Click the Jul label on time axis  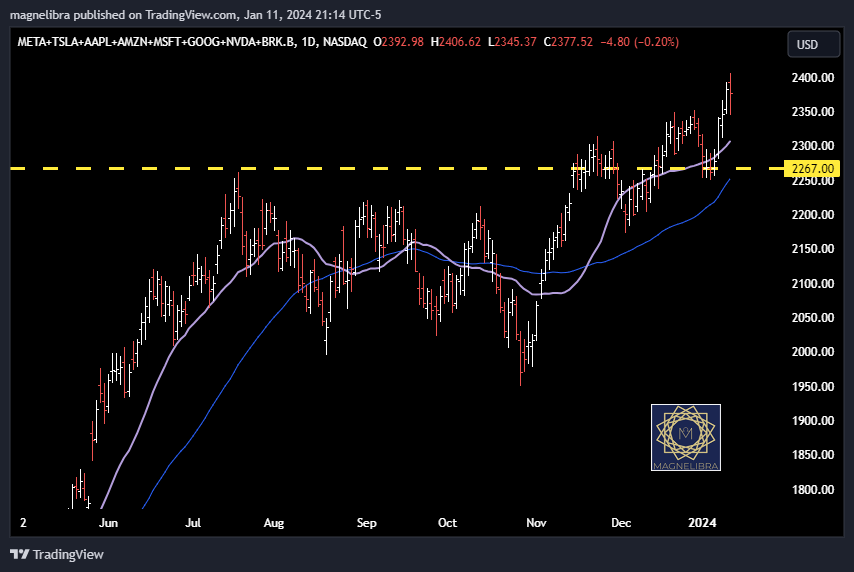(193, 523)
